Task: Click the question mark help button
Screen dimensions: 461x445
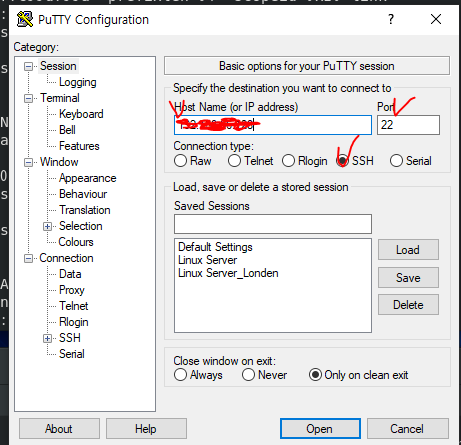Action: [391, 19]
